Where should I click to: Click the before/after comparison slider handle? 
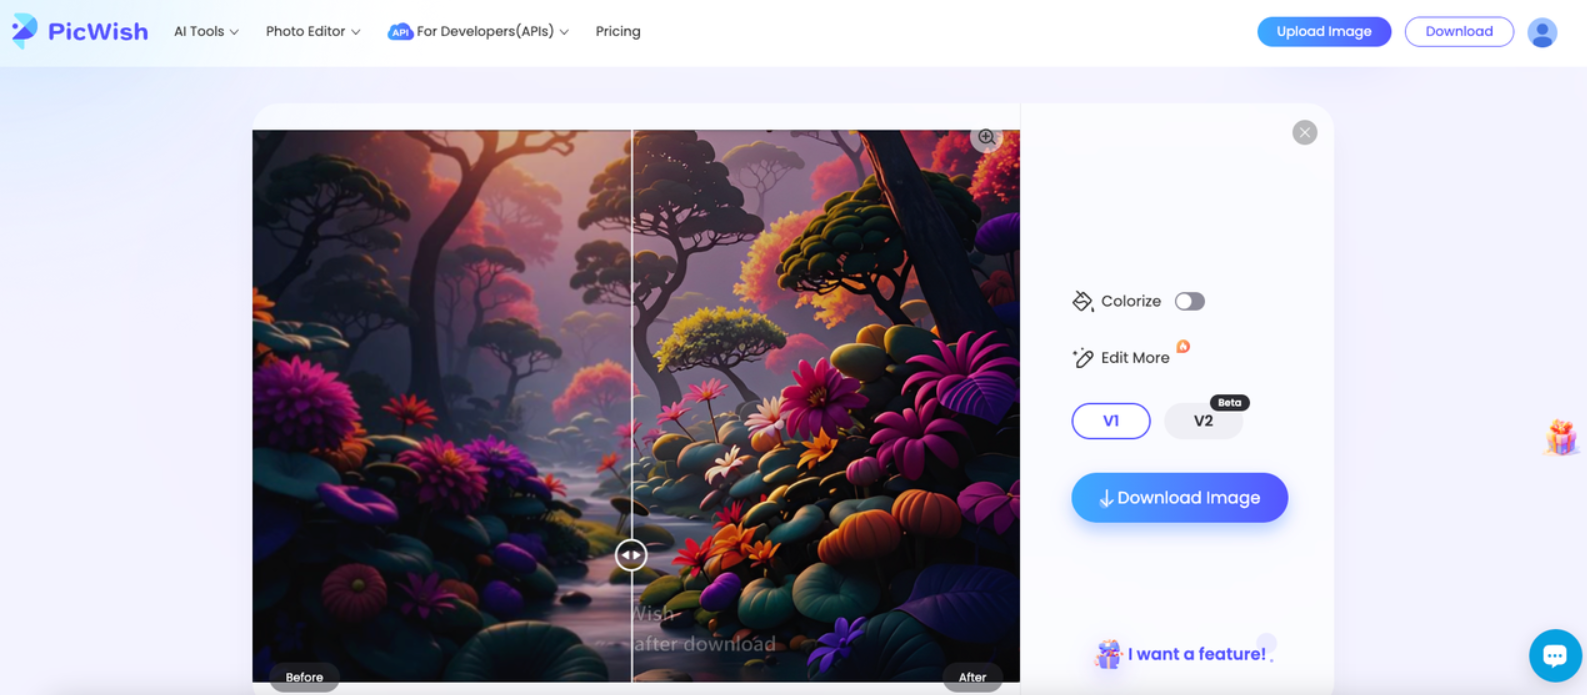coord(631,555)
